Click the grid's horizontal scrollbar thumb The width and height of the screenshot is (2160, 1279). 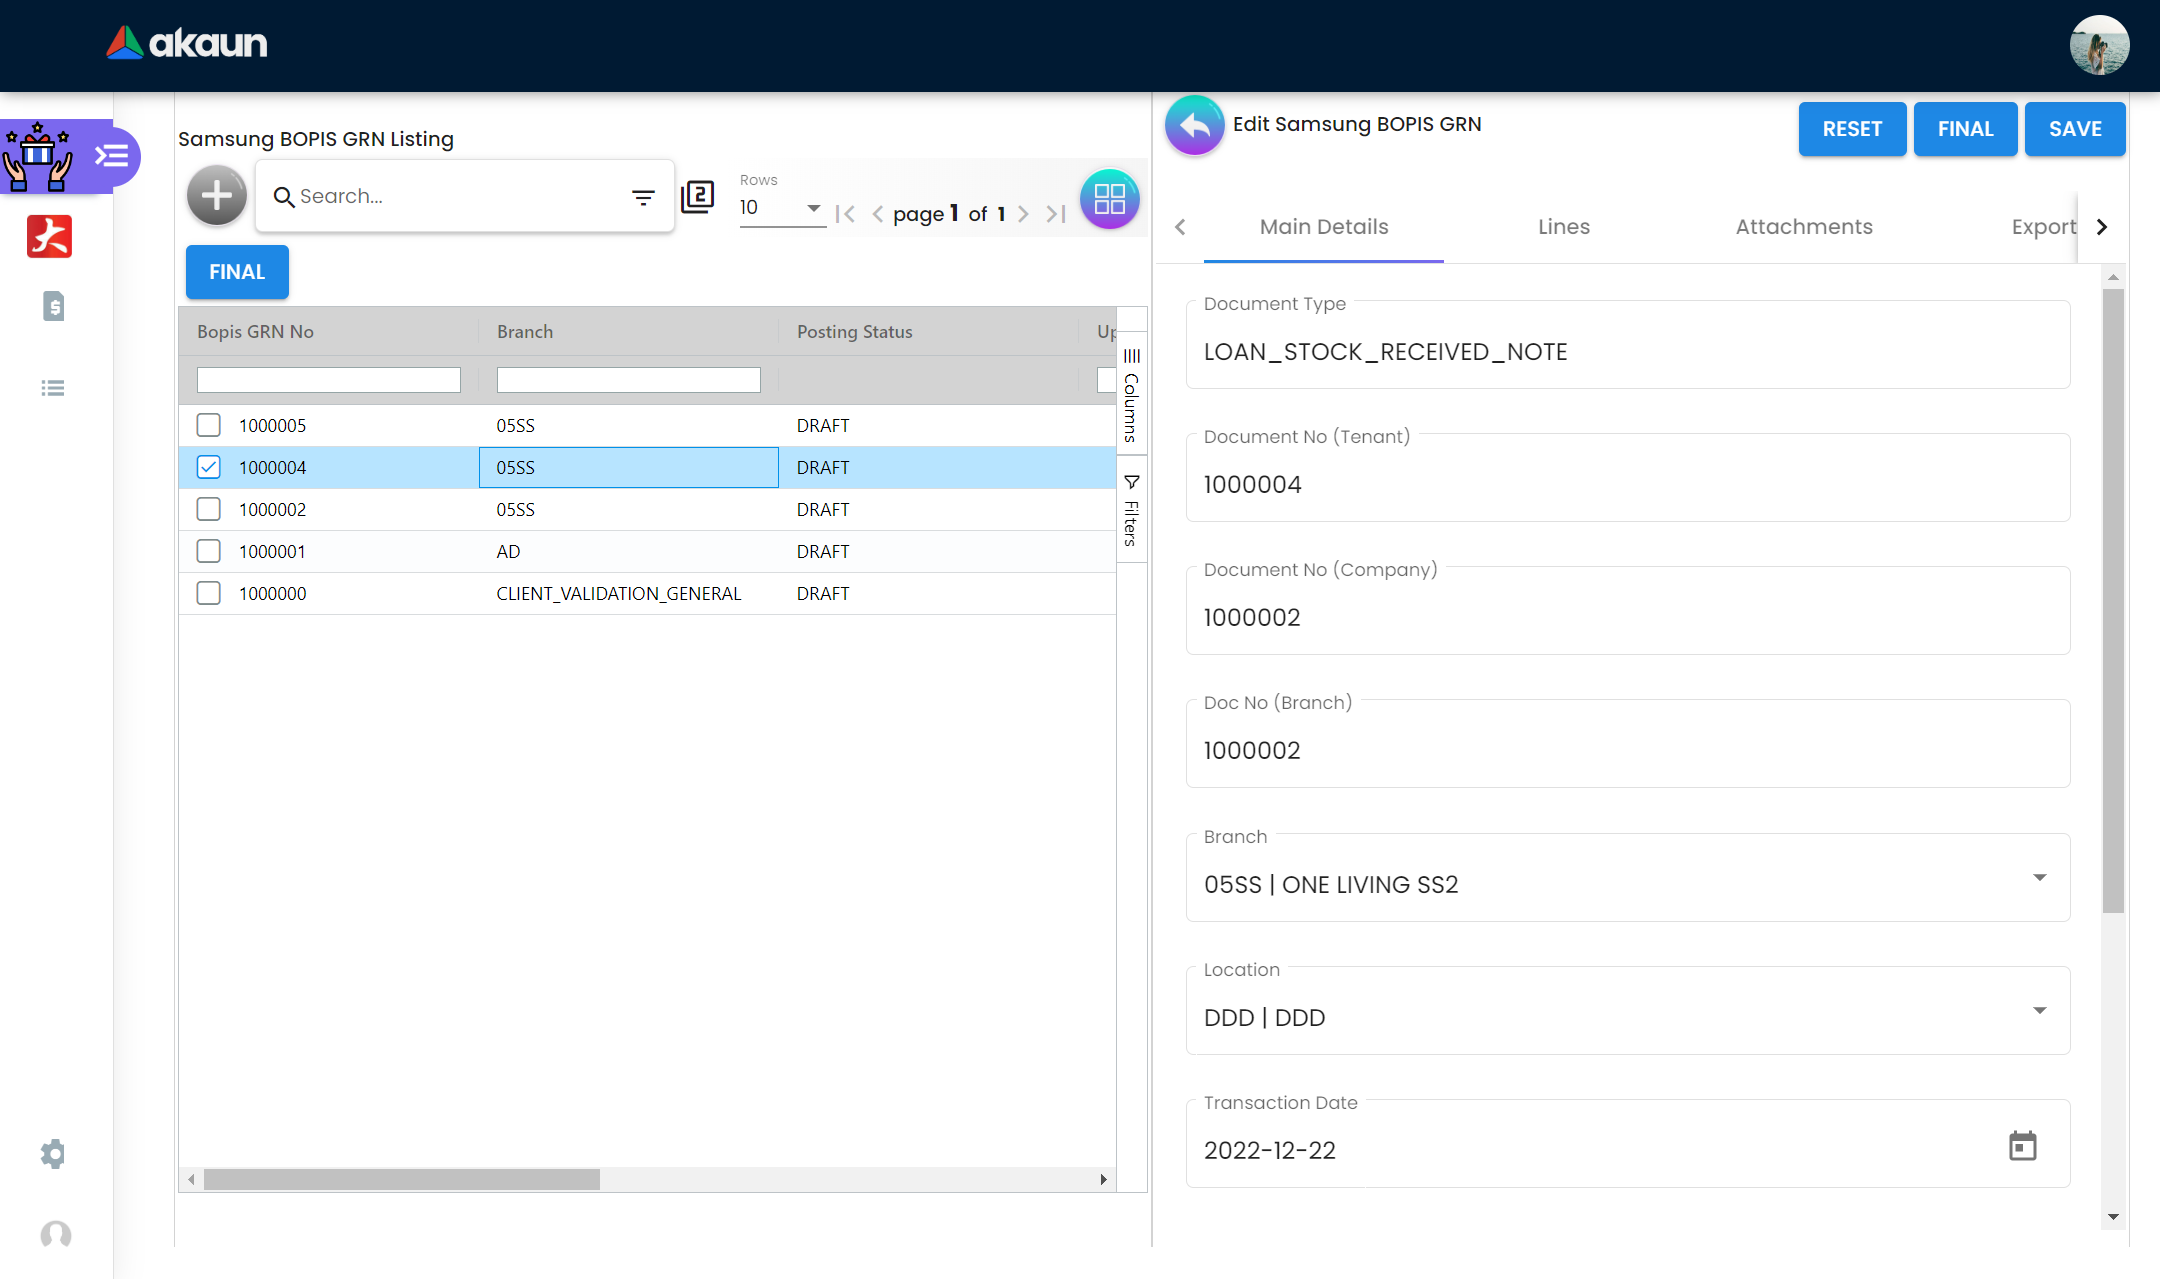pos(401,1180)
